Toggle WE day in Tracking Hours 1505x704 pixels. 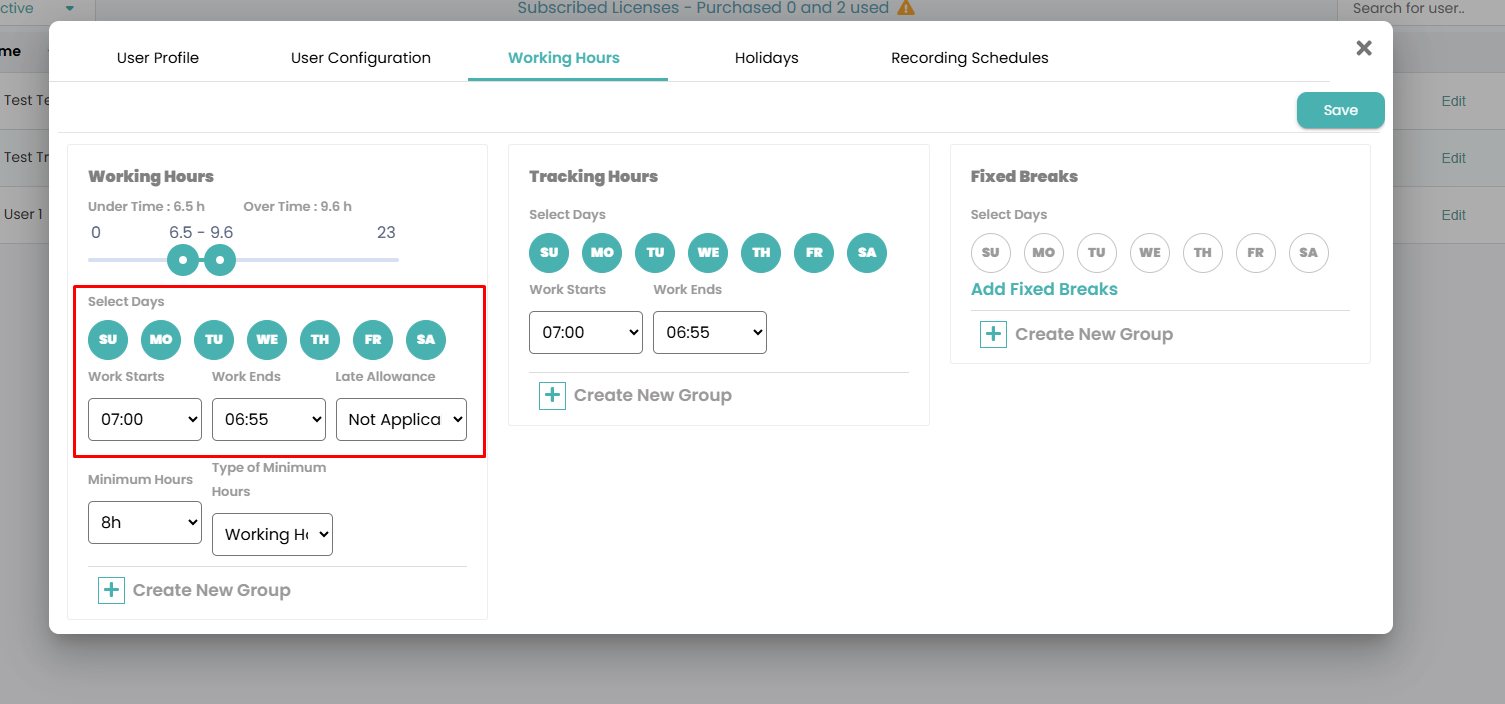tap(708, 252)
